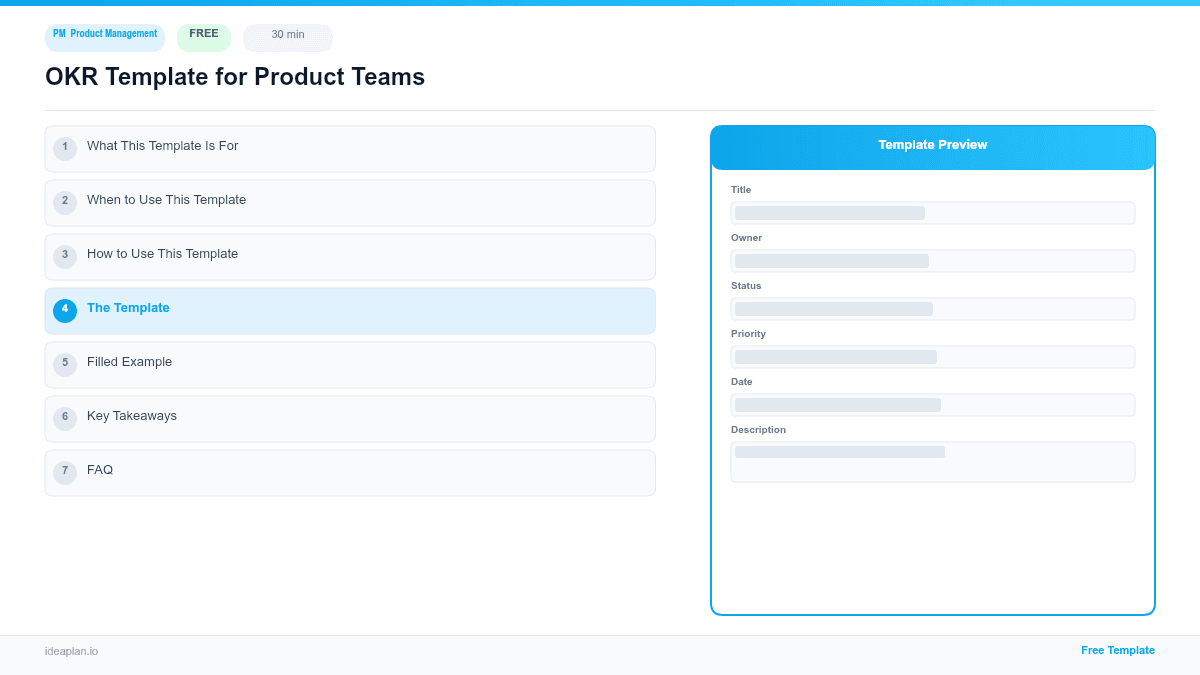The image size is (1200, 675).
Task: Click the highlighted step 4 blue circle
Action: click(x=65, y=310)
